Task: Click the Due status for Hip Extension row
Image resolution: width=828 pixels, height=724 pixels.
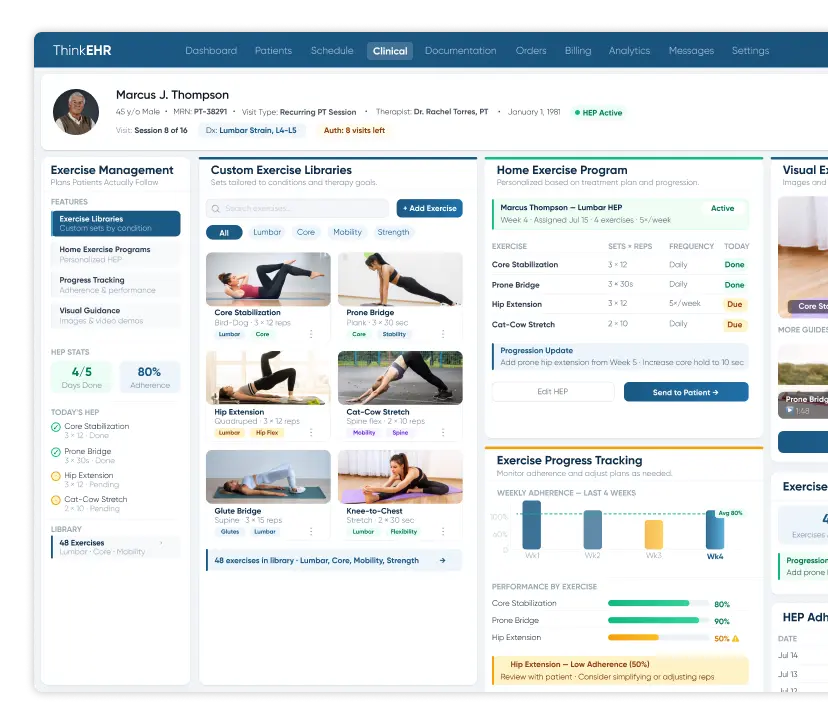Action: coord(735,304)
